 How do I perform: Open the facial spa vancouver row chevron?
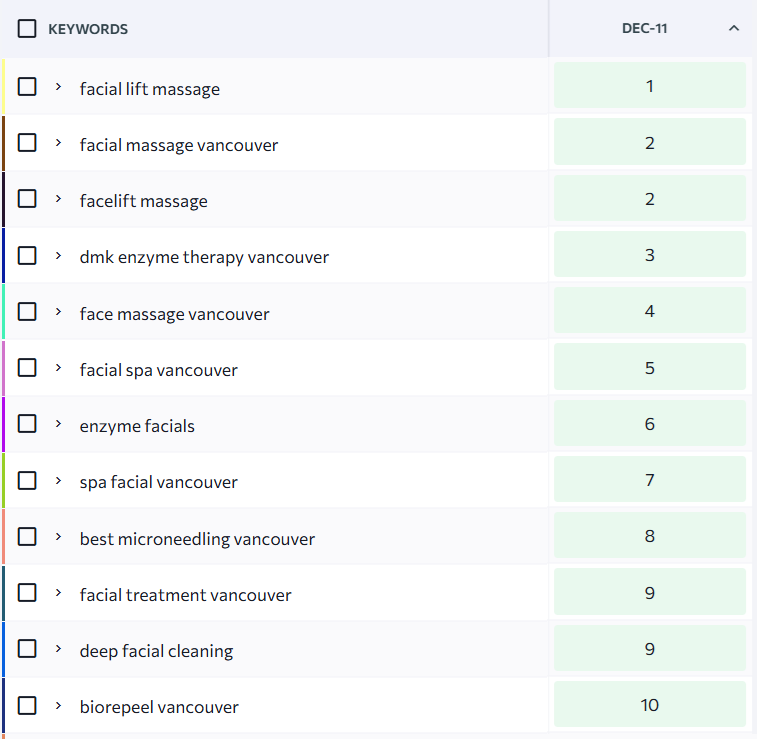click(x=59, y=369)
